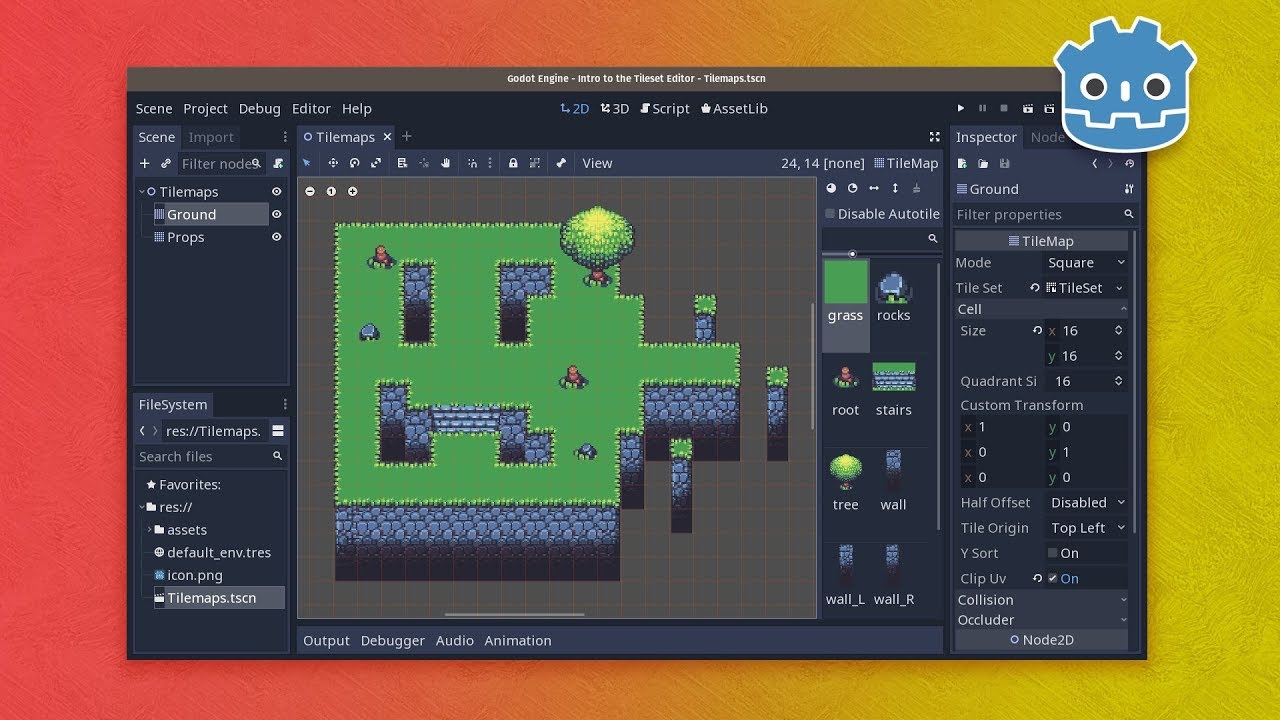This screenshot has width=1280, height=720.
Task: Flip tile vertically icon
Action: [x=895, y=188]
